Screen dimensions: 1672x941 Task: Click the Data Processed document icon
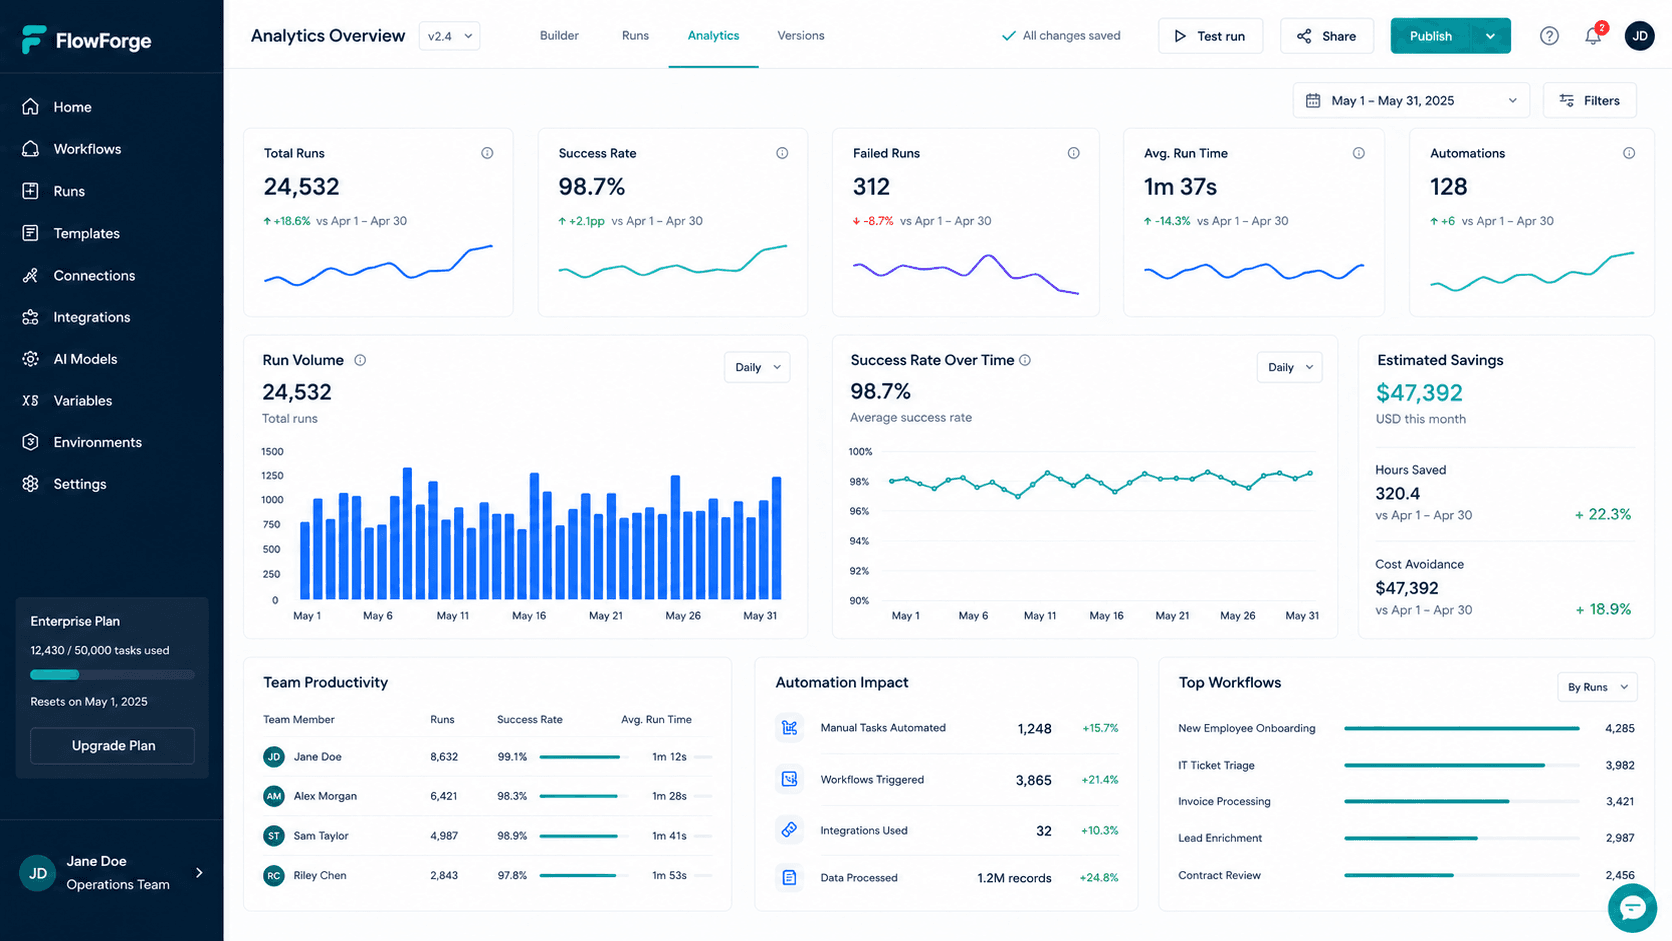tap(789, 878)
